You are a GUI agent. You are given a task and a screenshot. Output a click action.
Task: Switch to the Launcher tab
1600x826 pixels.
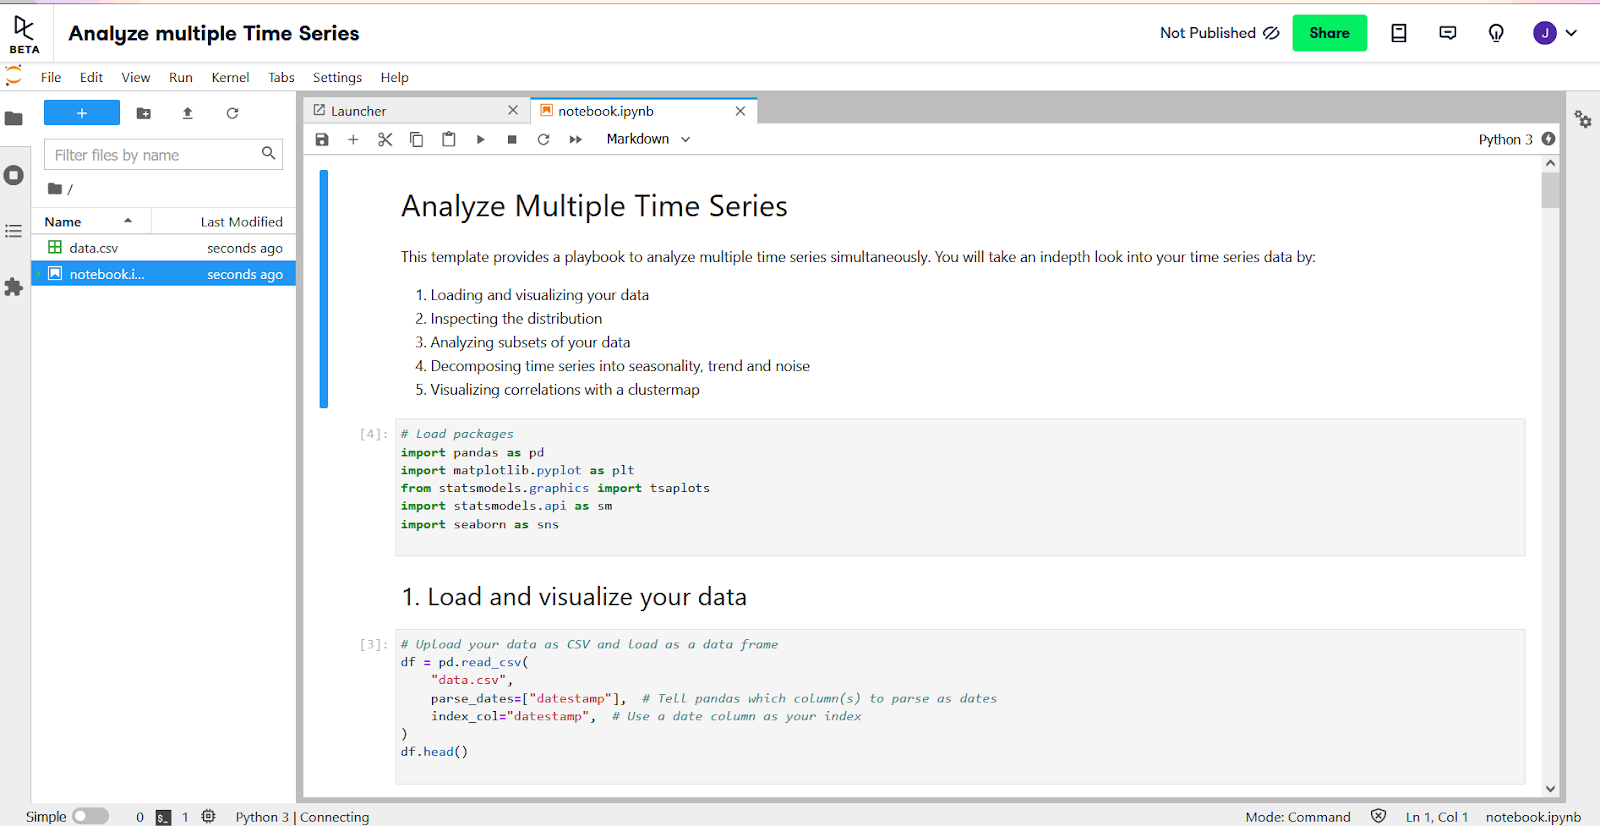[358, 111]
